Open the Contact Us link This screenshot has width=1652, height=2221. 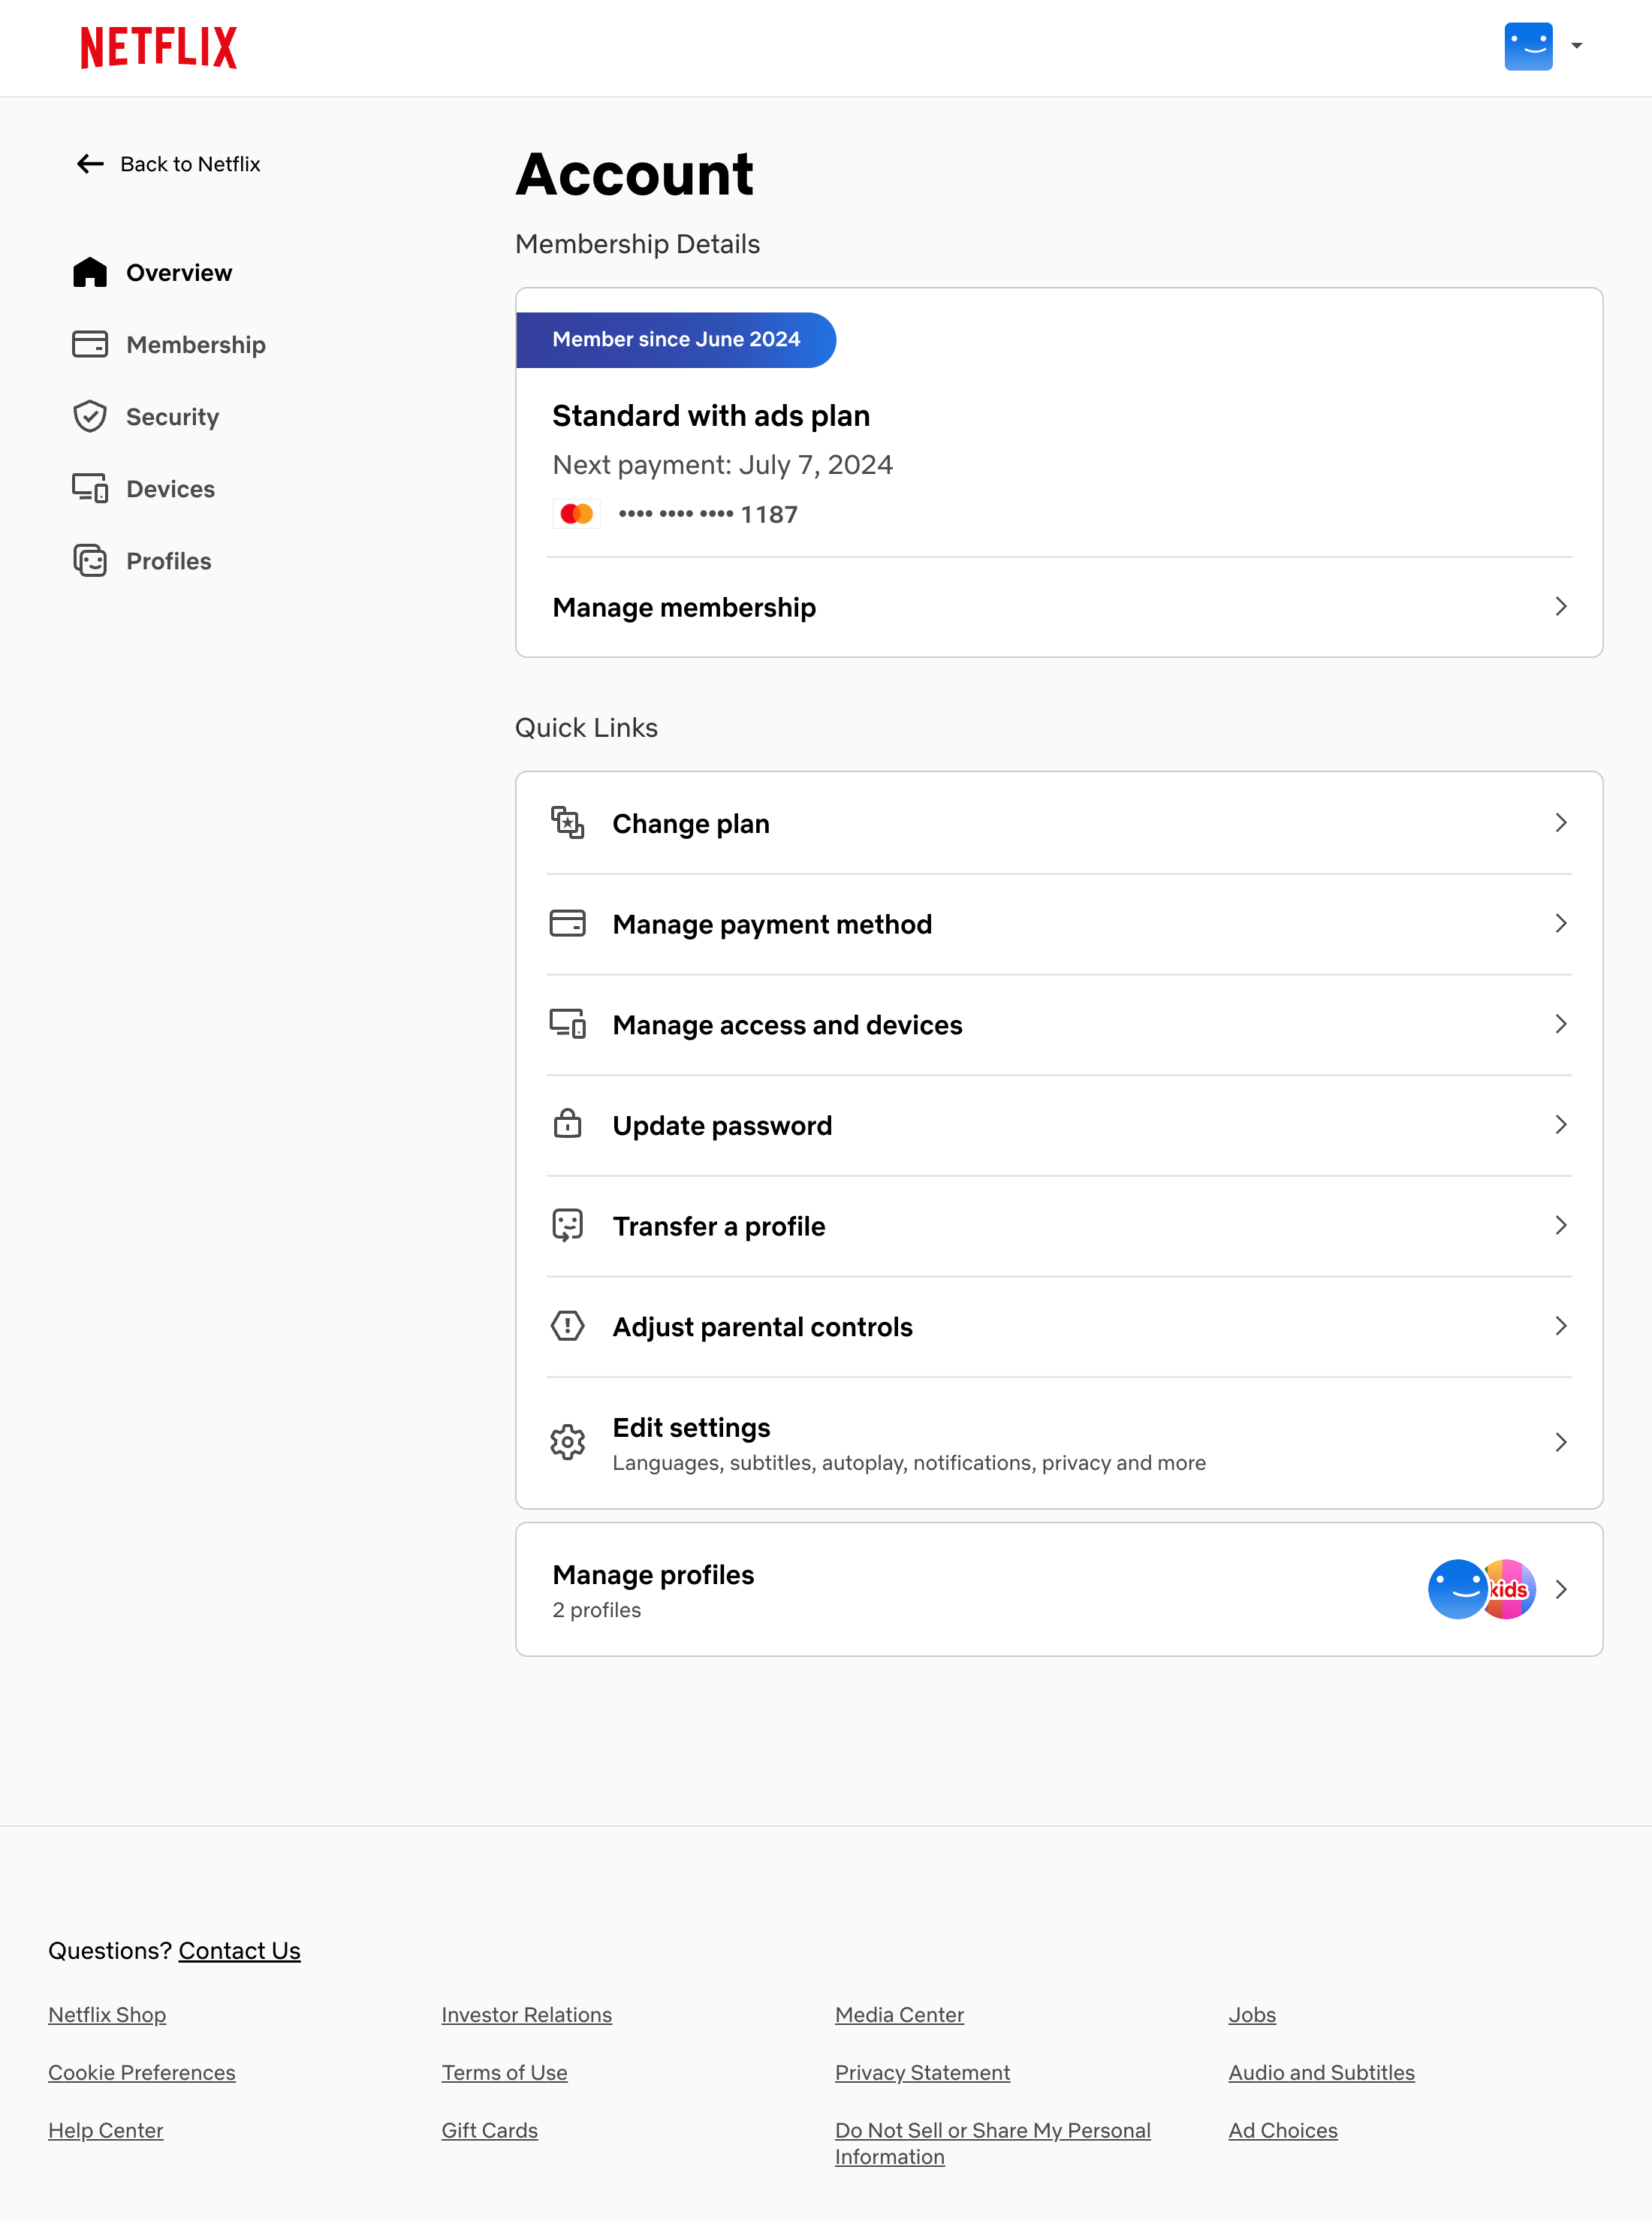239,1950
